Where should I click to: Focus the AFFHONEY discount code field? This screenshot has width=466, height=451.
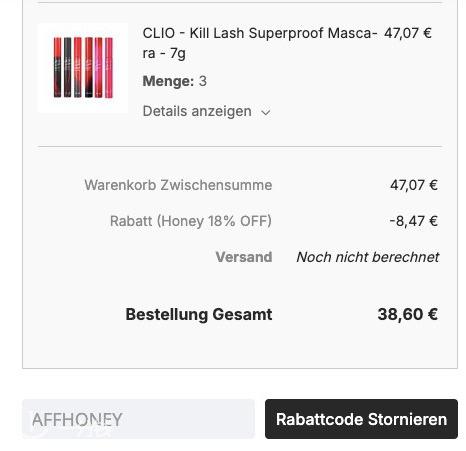click(138, 419)
